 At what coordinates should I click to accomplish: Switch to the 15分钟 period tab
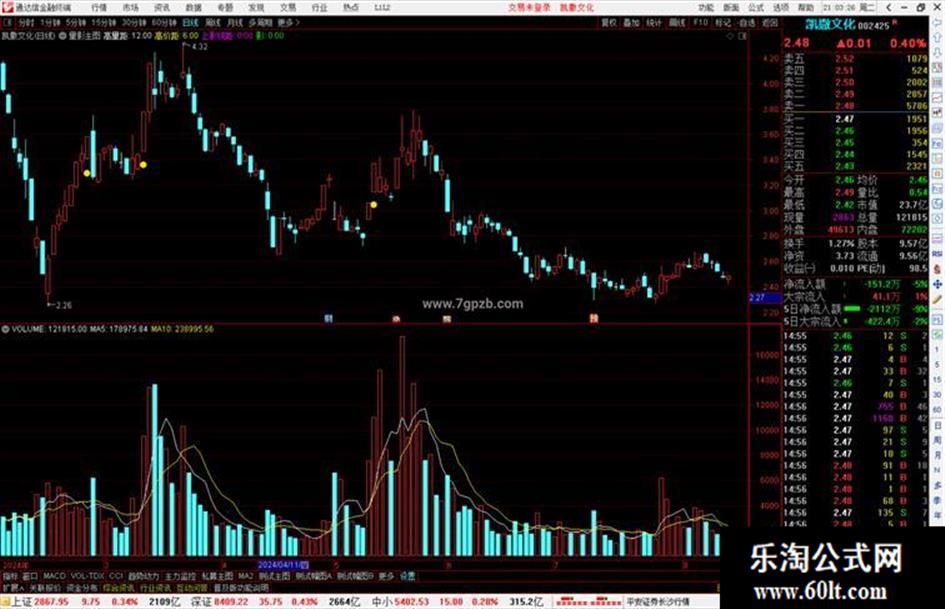pyautogui.click(x=104, y=22)
